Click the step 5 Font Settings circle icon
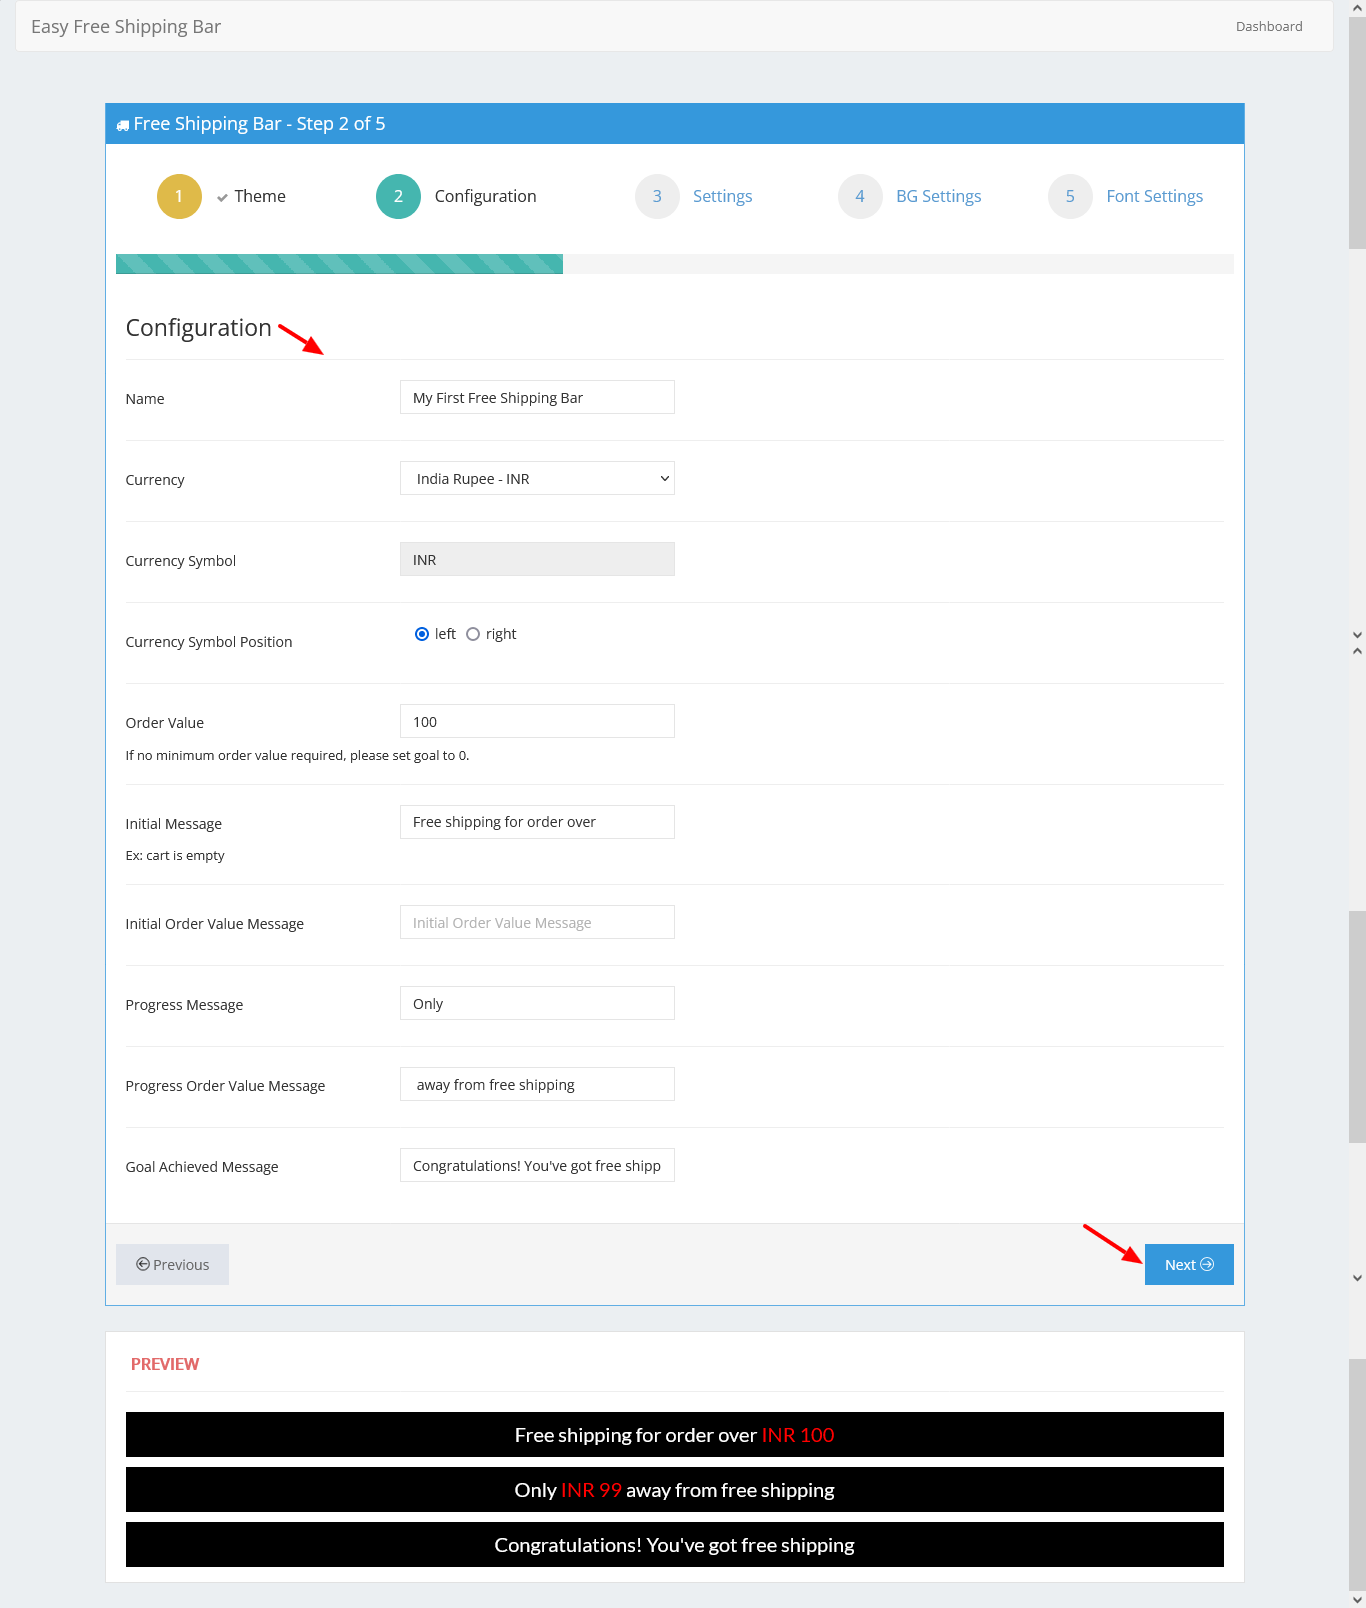 tap(1070, 196)
